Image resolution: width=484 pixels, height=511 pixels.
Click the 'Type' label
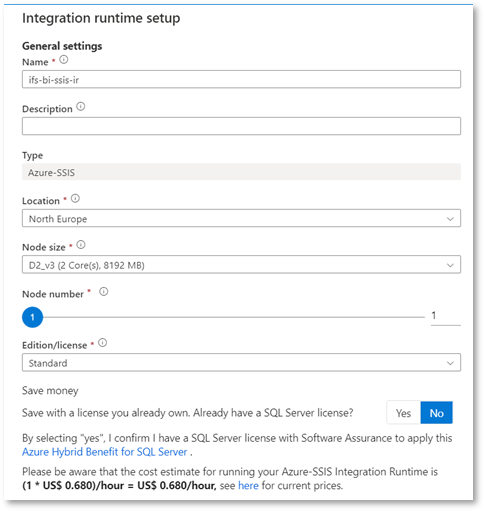click(x=32, y=155)
